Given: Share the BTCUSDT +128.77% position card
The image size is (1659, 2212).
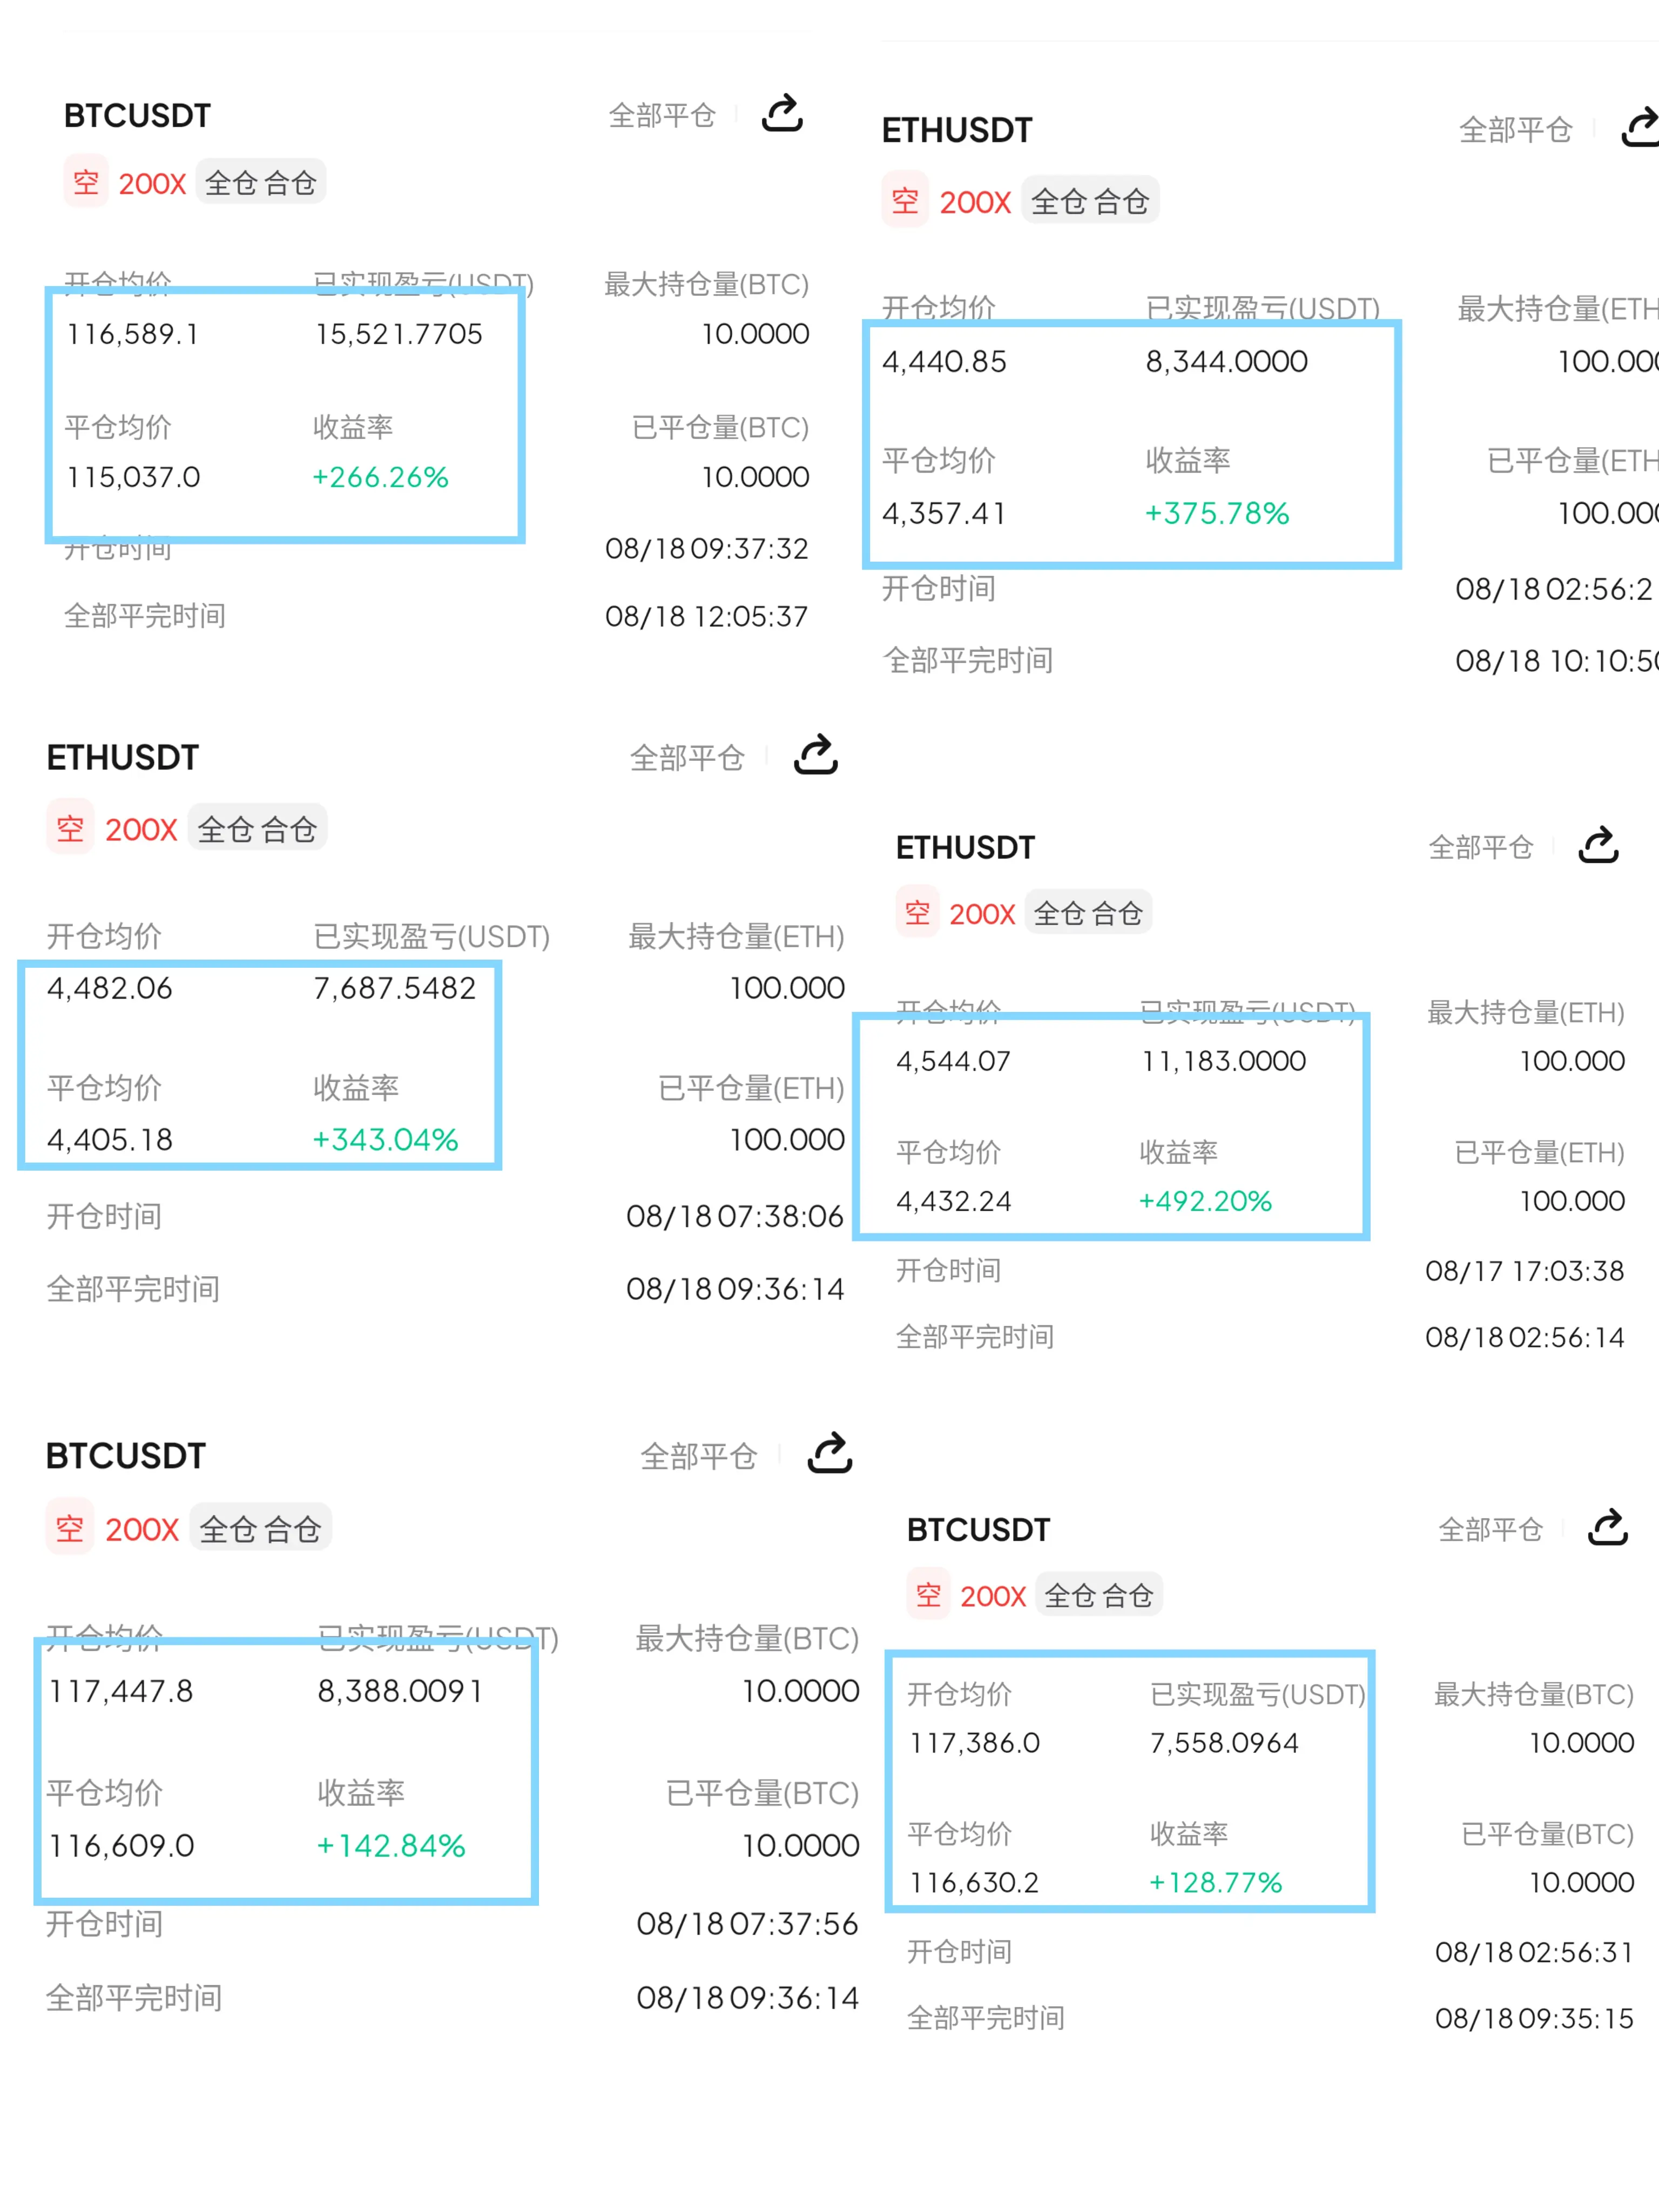Looking at the screenshot, I should coord(1608,1528).
